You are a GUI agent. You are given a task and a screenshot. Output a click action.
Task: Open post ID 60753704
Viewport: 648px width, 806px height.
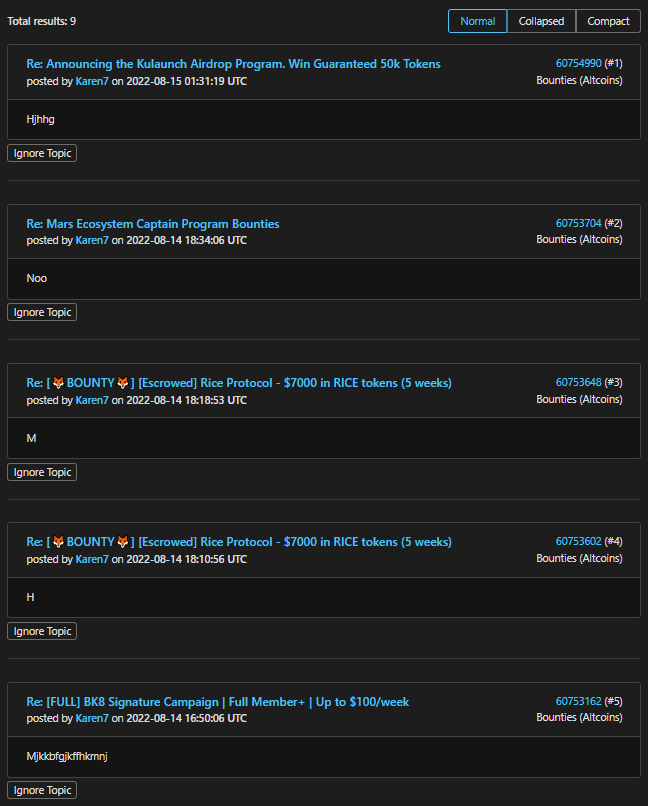(578, 223)
